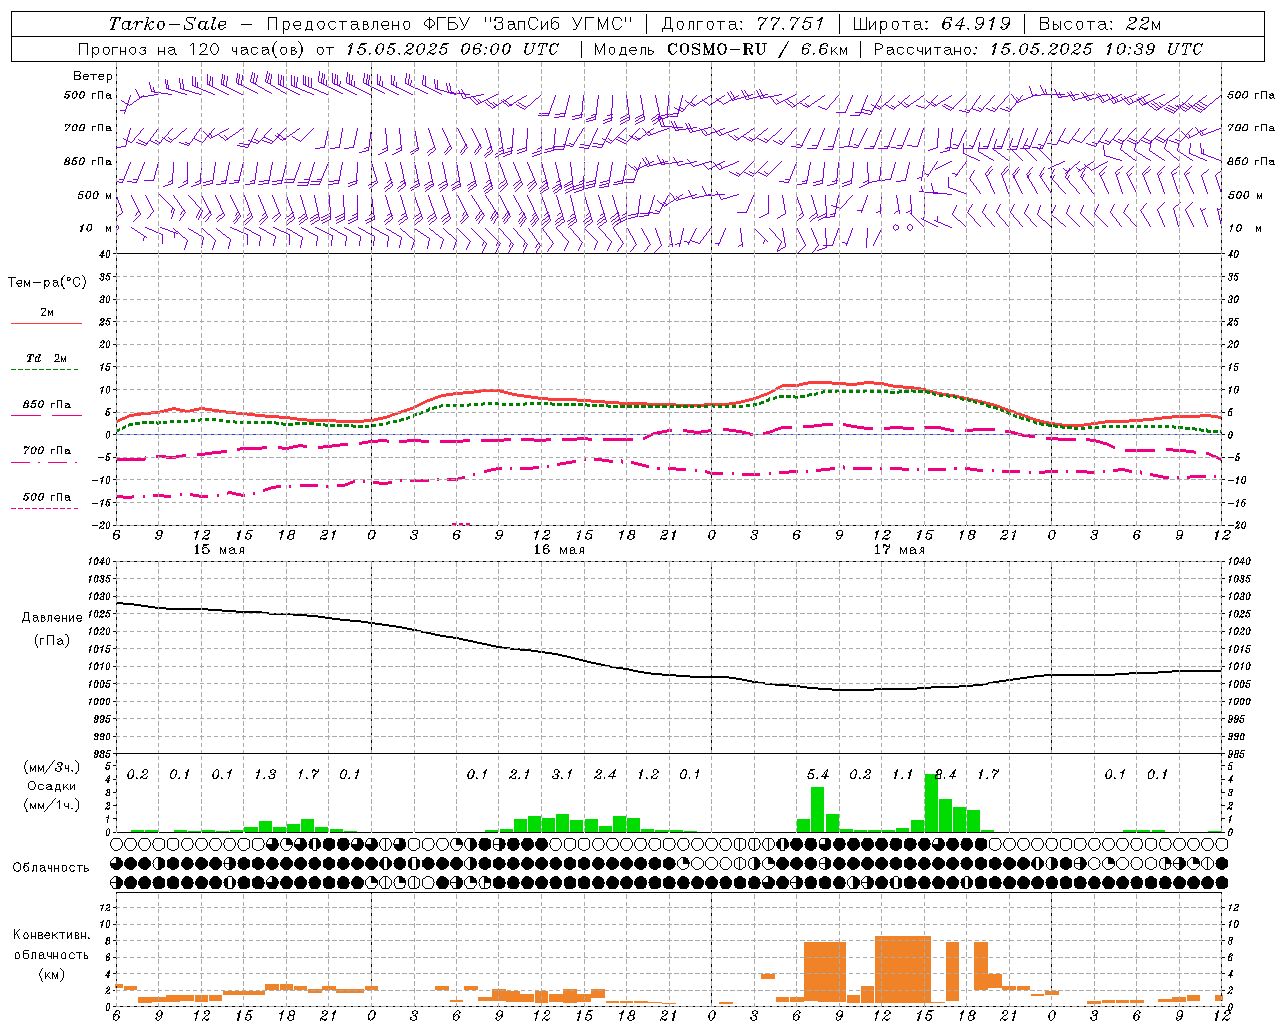Click the '2.1' precipitation amount value
This screenshot has height=1024, width=1280.
[x=520, y=774]
